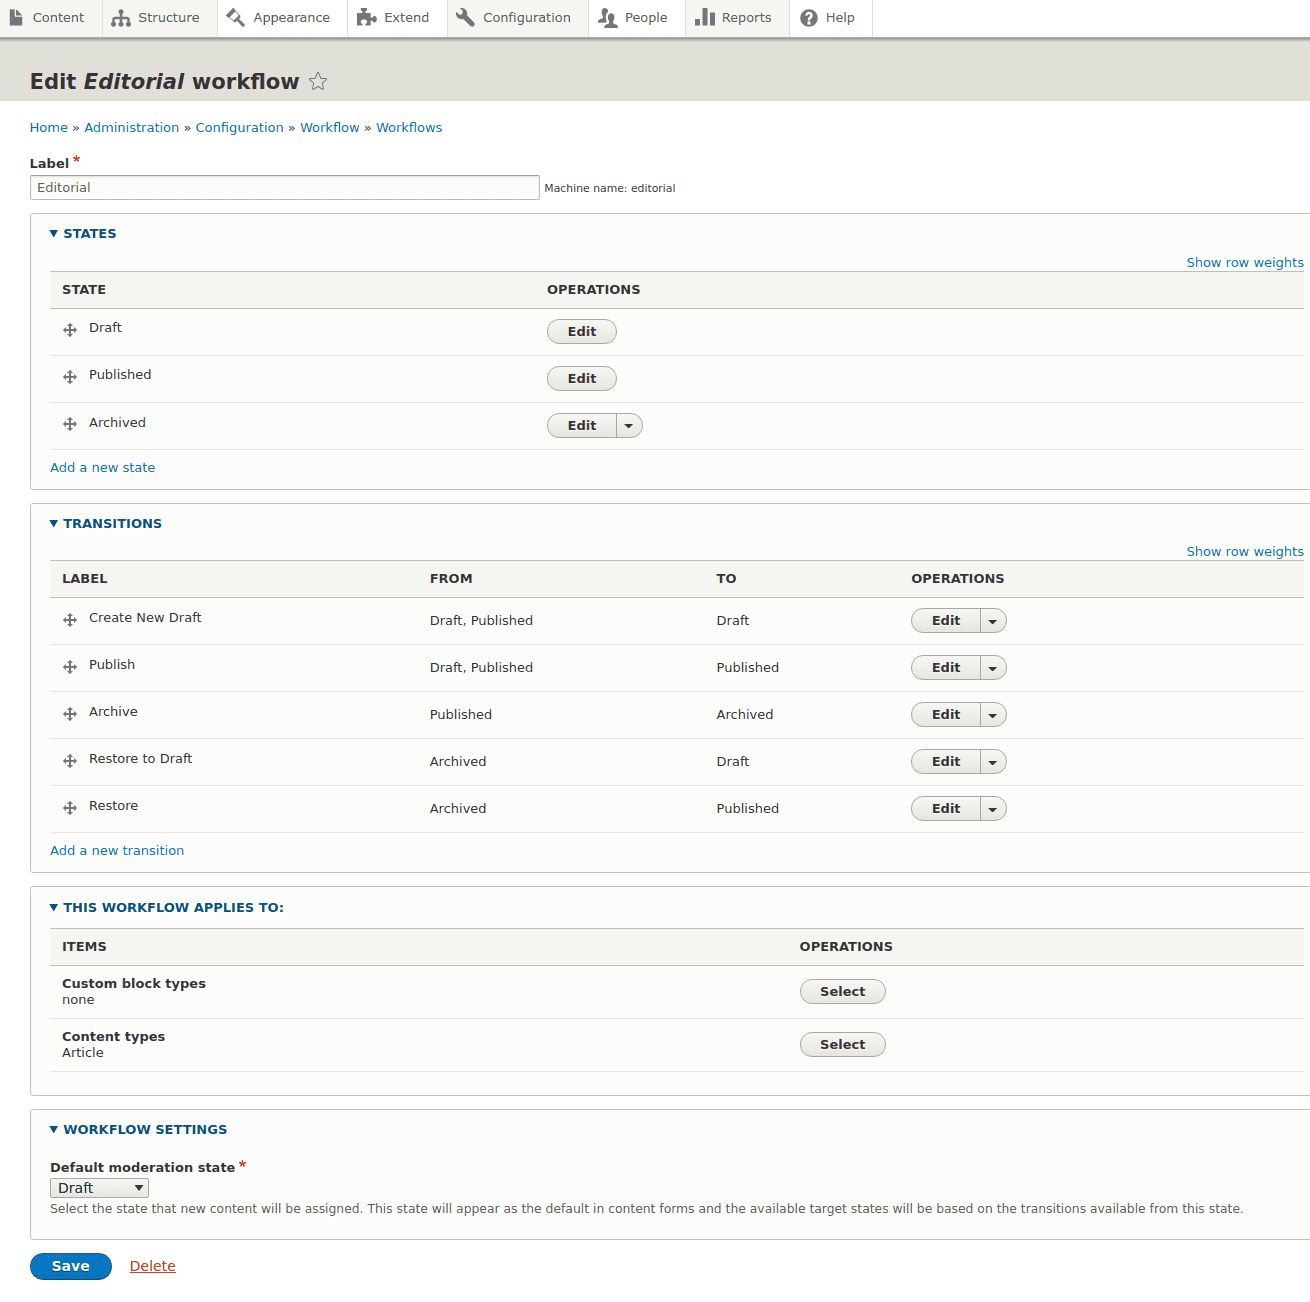Open the Default moderation state dropdown
Image resolution: width=1310 pixels, height=1302 pixels.
click(99, 1188)
